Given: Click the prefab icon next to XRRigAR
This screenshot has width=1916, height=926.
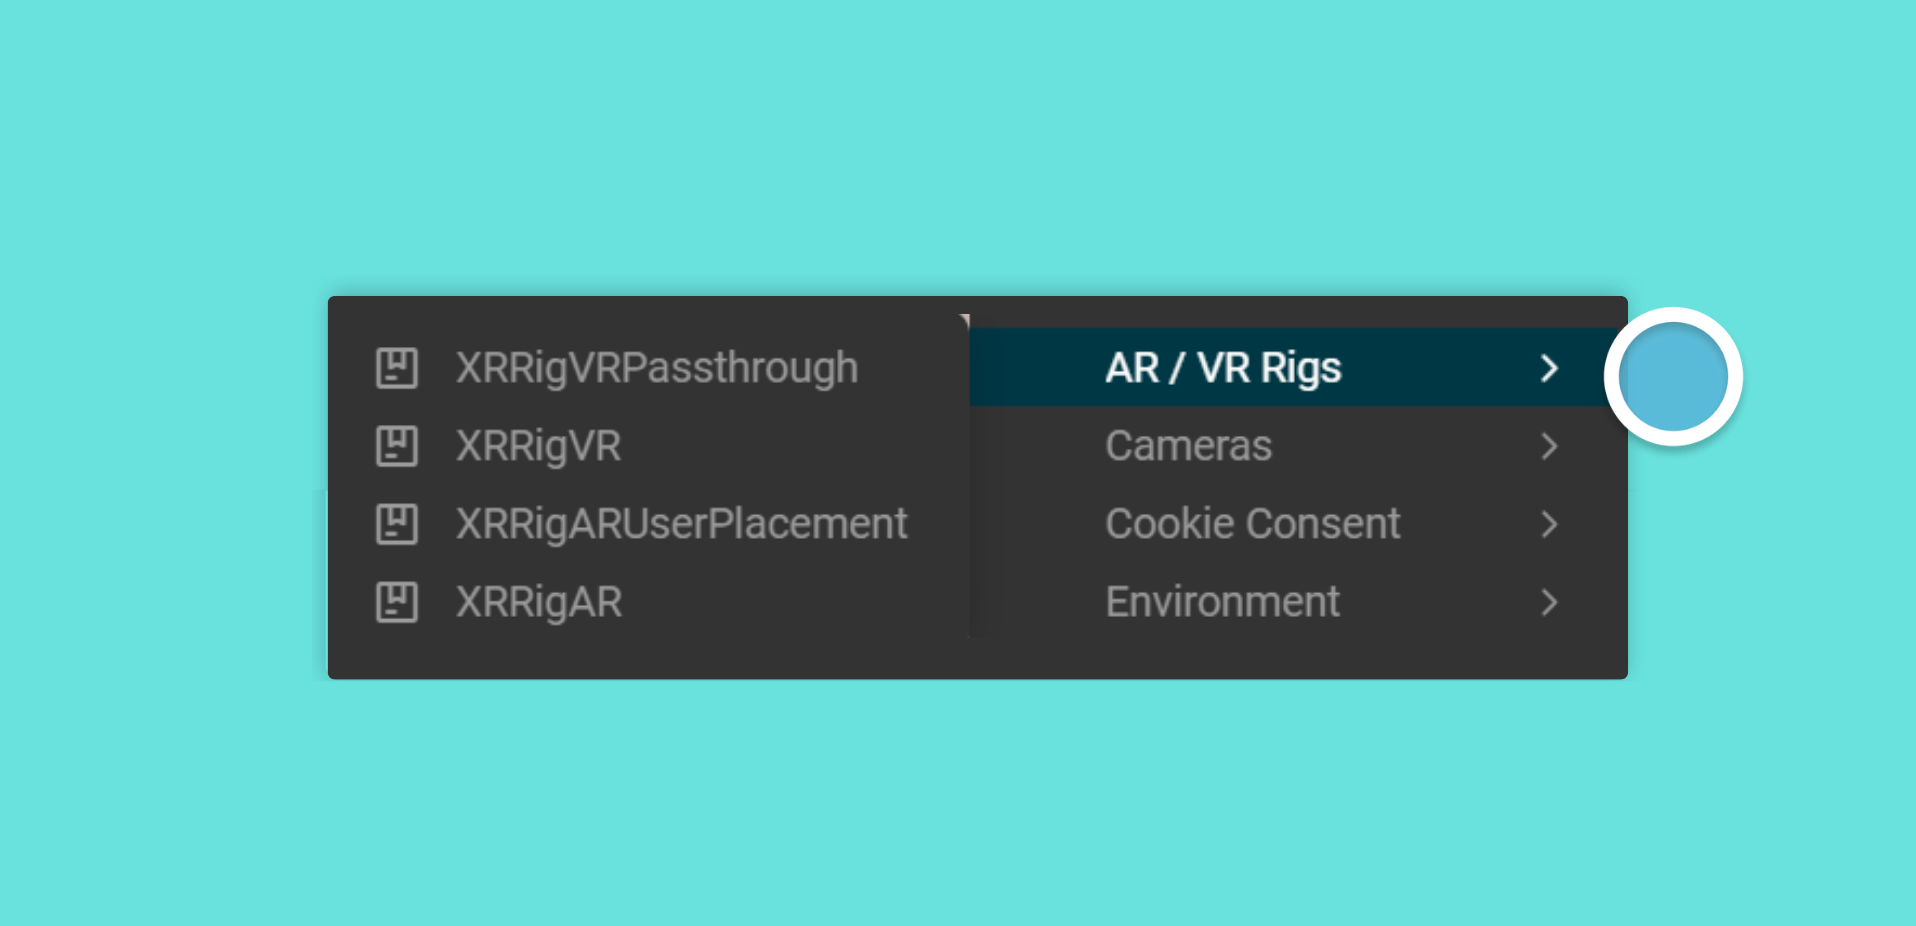Looking at the screenshot, I should (x=396, y=602).
